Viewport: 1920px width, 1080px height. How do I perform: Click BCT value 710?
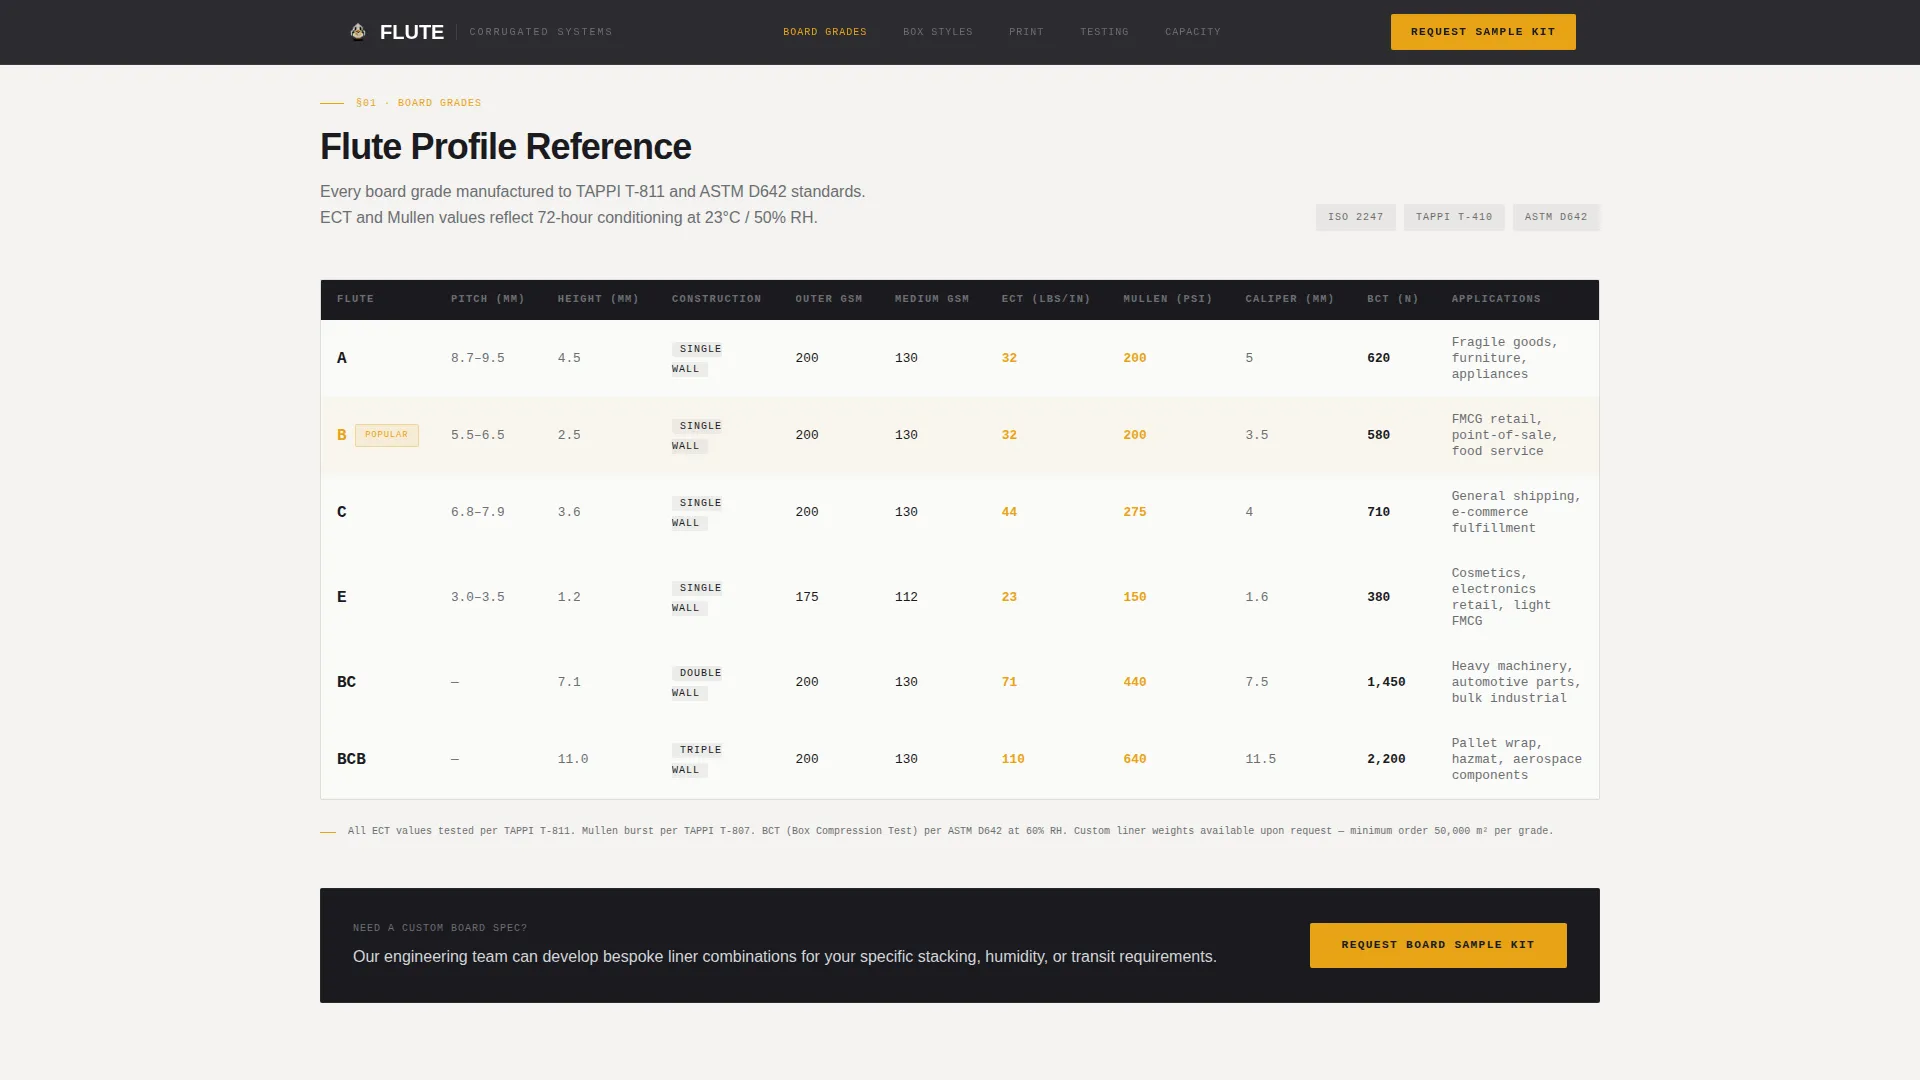click(1379, 512)
